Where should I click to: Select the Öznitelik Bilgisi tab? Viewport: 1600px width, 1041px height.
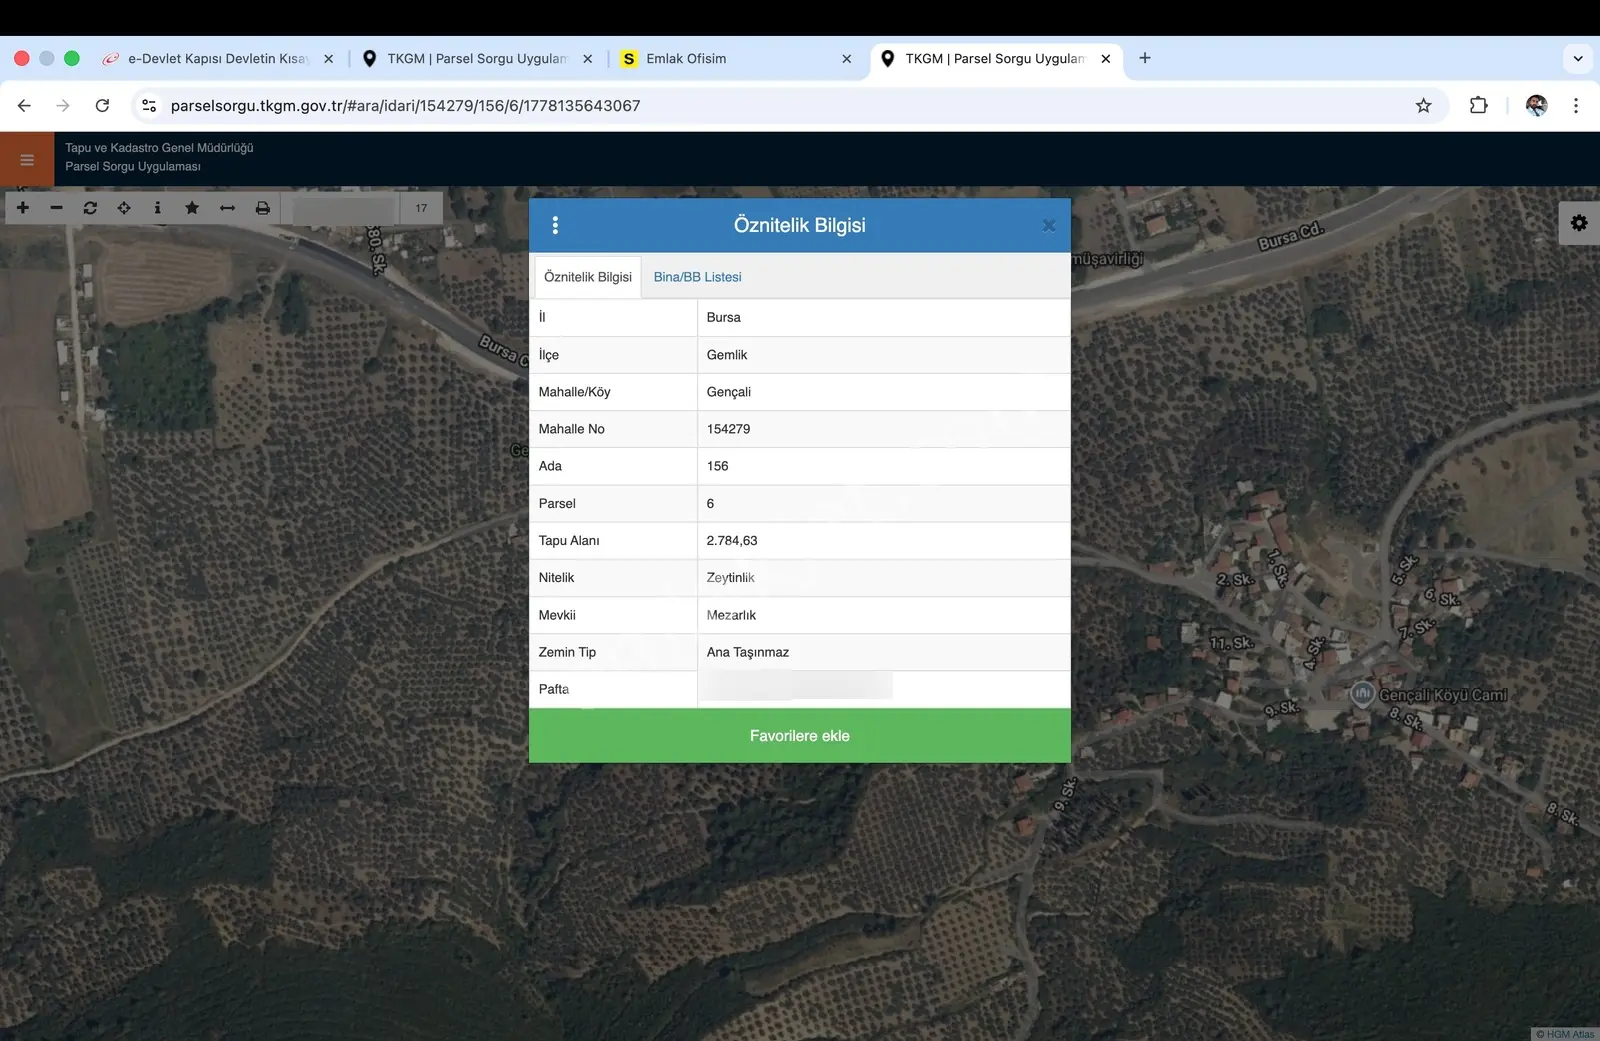click(x=588, y=277)
